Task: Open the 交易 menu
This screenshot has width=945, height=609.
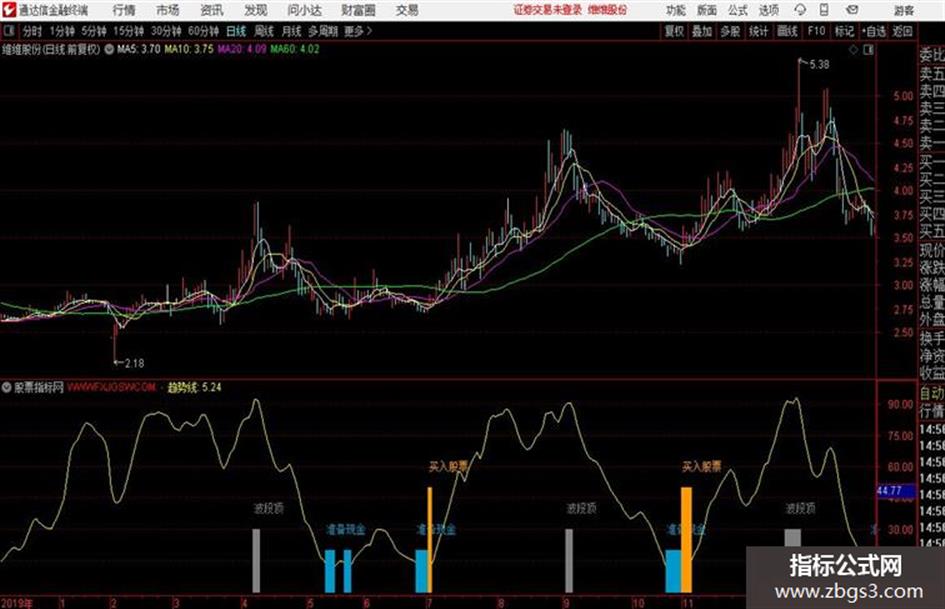Action: click(x=407, y=10)
